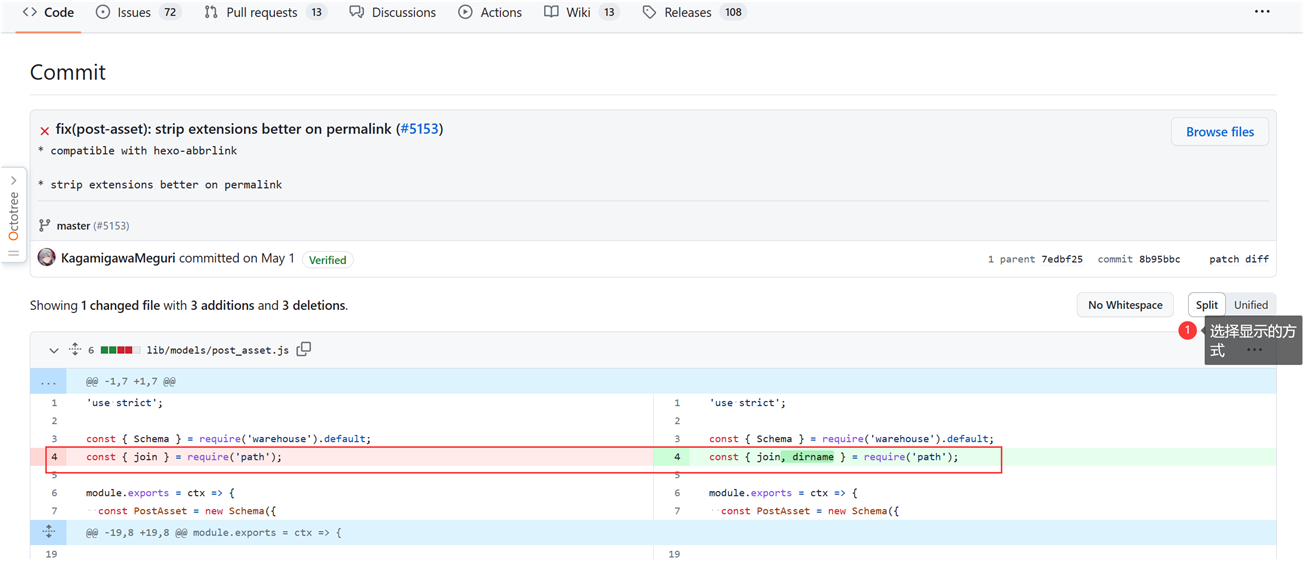Image resolution: width=1304 pixels, height=561 pixels.
Task: Click KagamigawaMeguri's avatar image
Action: click(x=46, y=258)
